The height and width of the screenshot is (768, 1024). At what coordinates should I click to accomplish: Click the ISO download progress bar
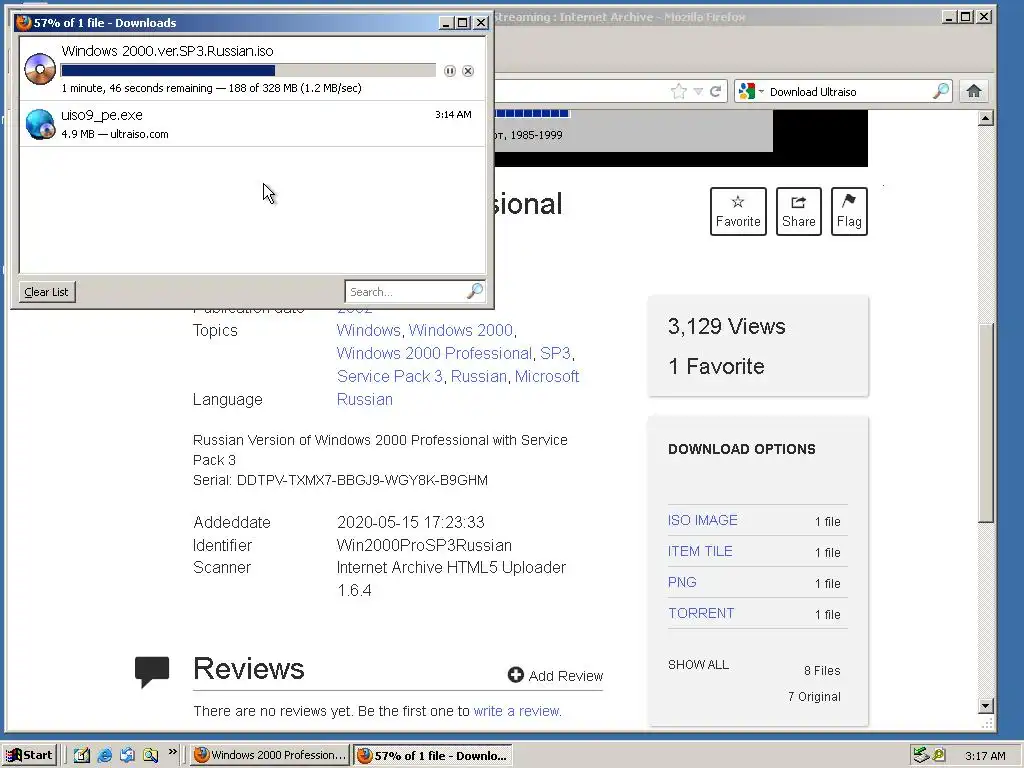coord(248,71)
